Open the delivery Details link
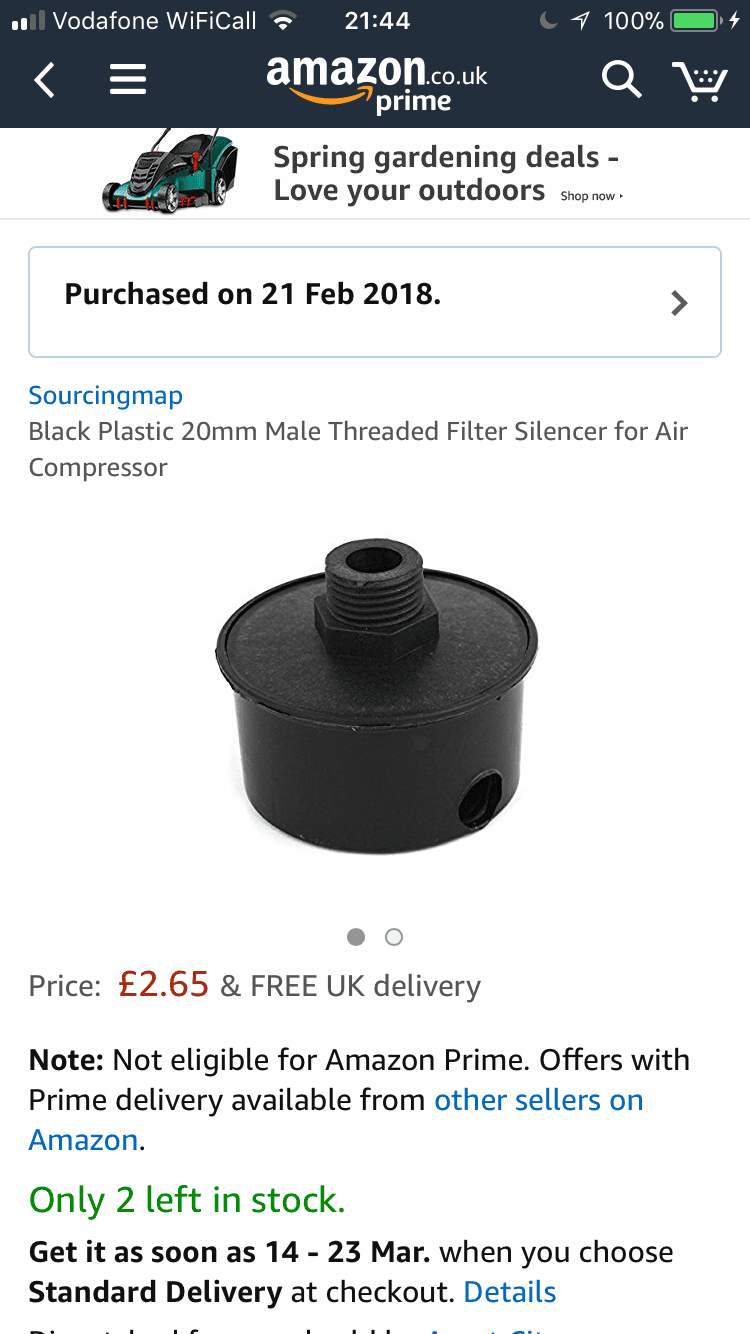The image size is (750, 1334). tap(510, 1292)
